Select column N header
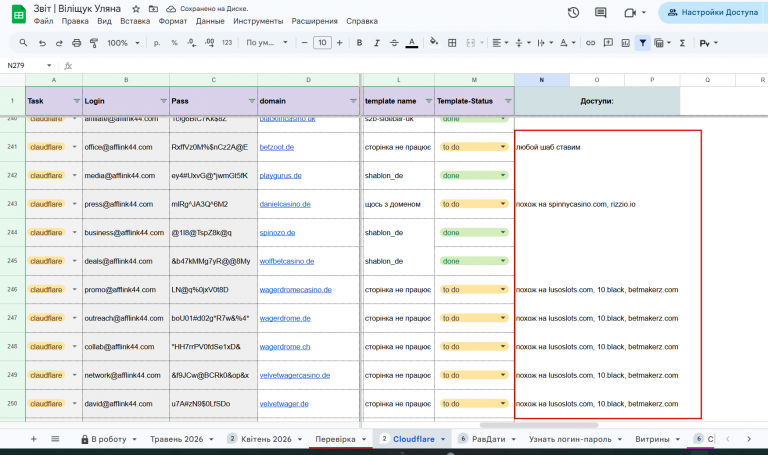The width and height of the screenshot is (768, 455). pyautogui.click(x=542, y=79)
